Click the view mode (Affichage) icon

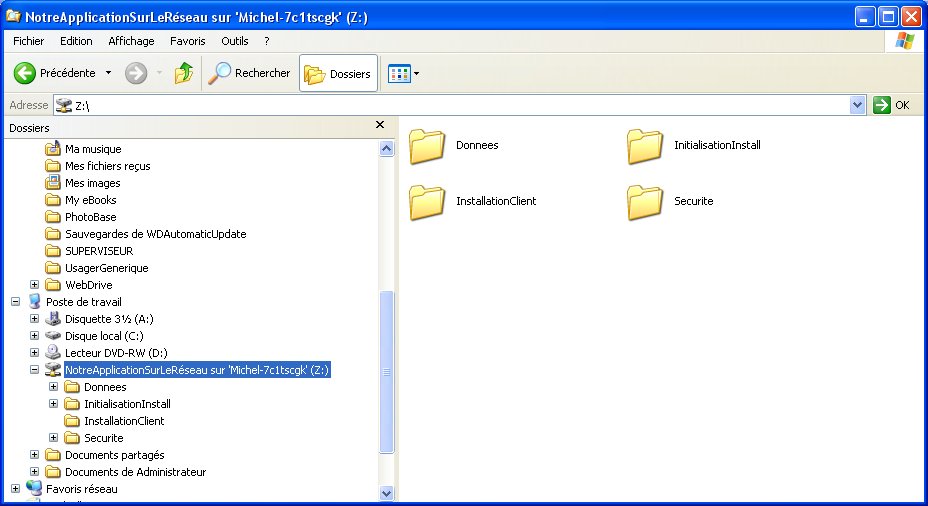click(x=399, y=74)
